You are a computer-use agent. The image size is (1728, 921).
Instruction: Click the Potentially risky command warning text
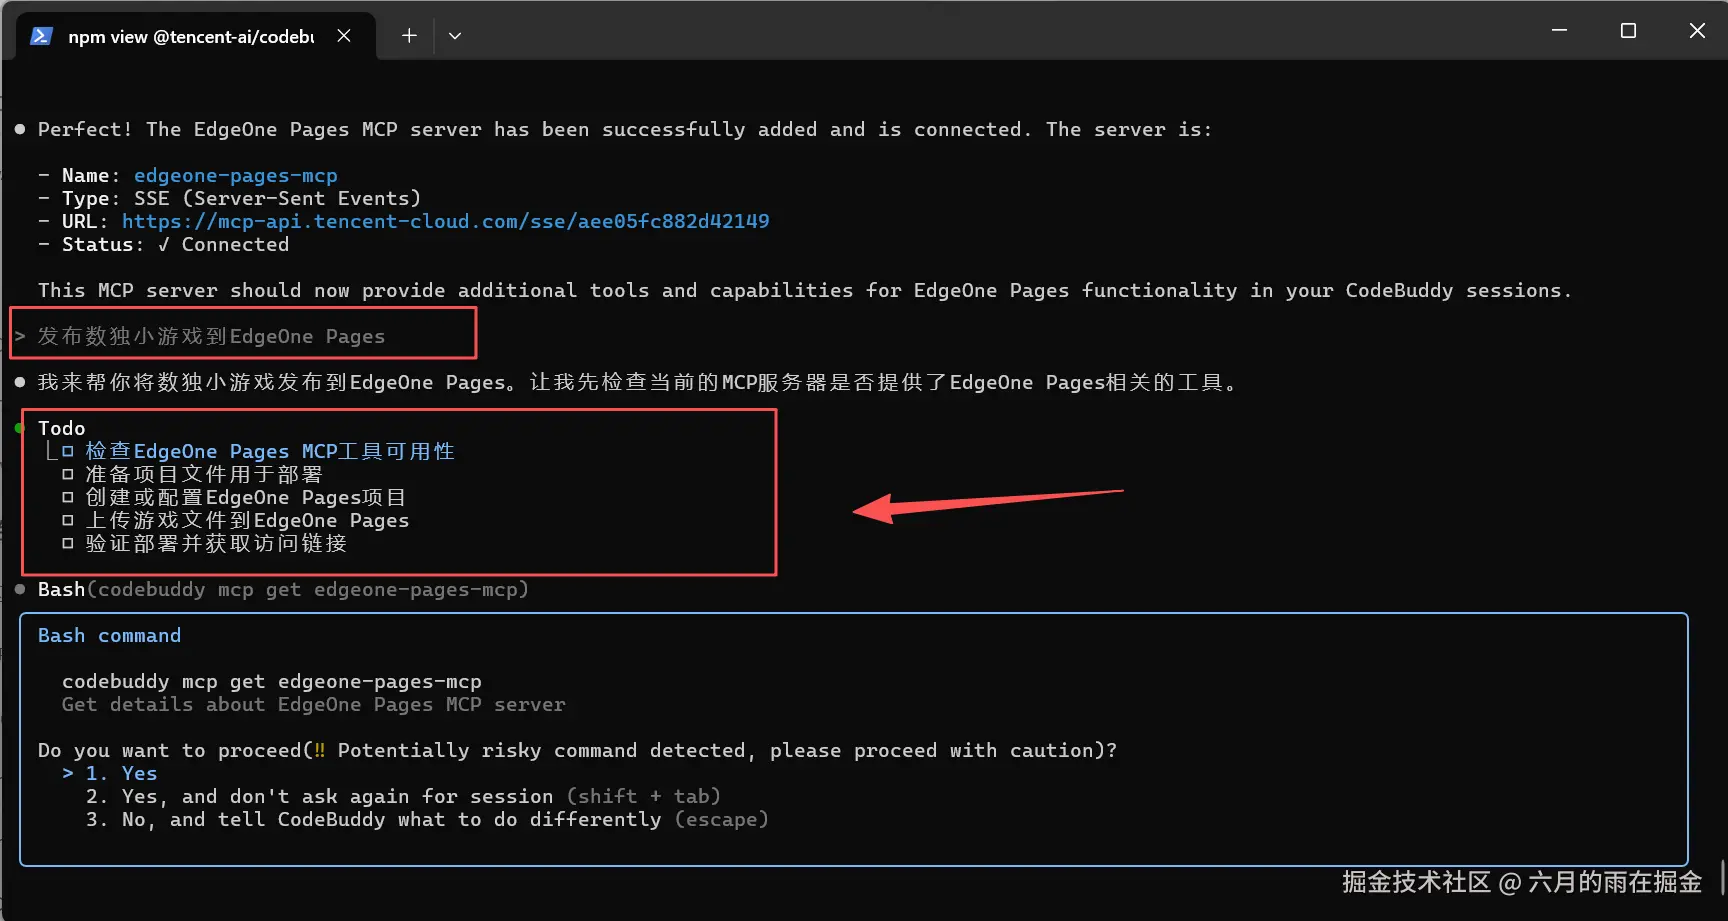pyautogui.click(x=714, y=750)
